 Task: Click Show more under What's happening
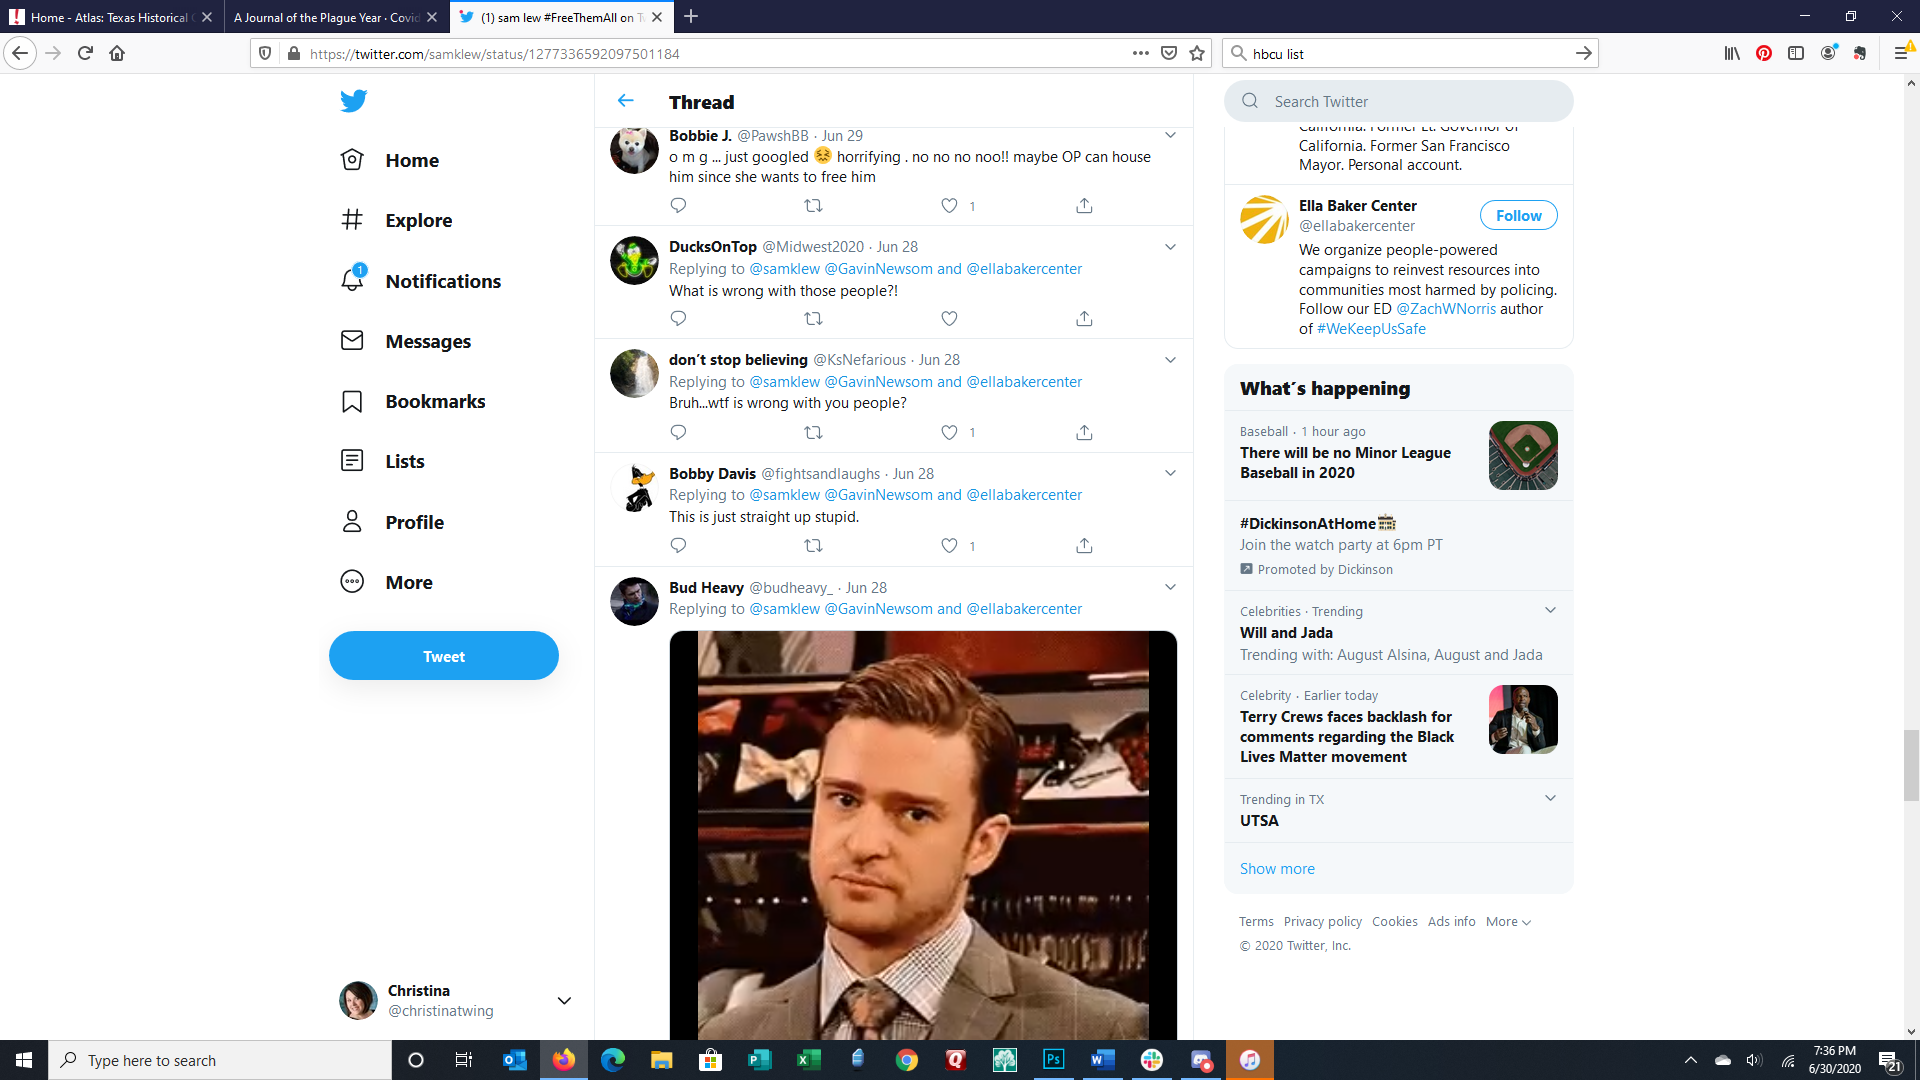[1277, 868]
